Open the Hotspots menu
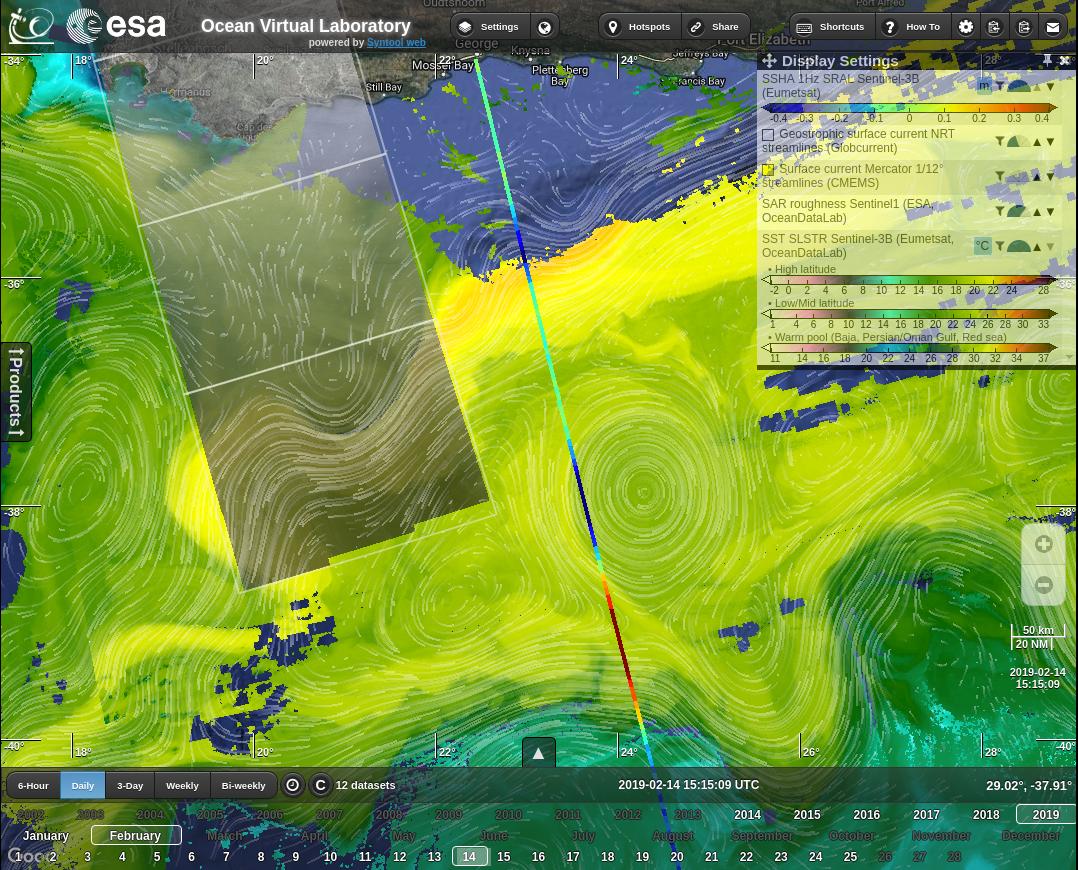Image resolution: width=1078 pixels, height=870 pixels. click(x=640, y=27)
